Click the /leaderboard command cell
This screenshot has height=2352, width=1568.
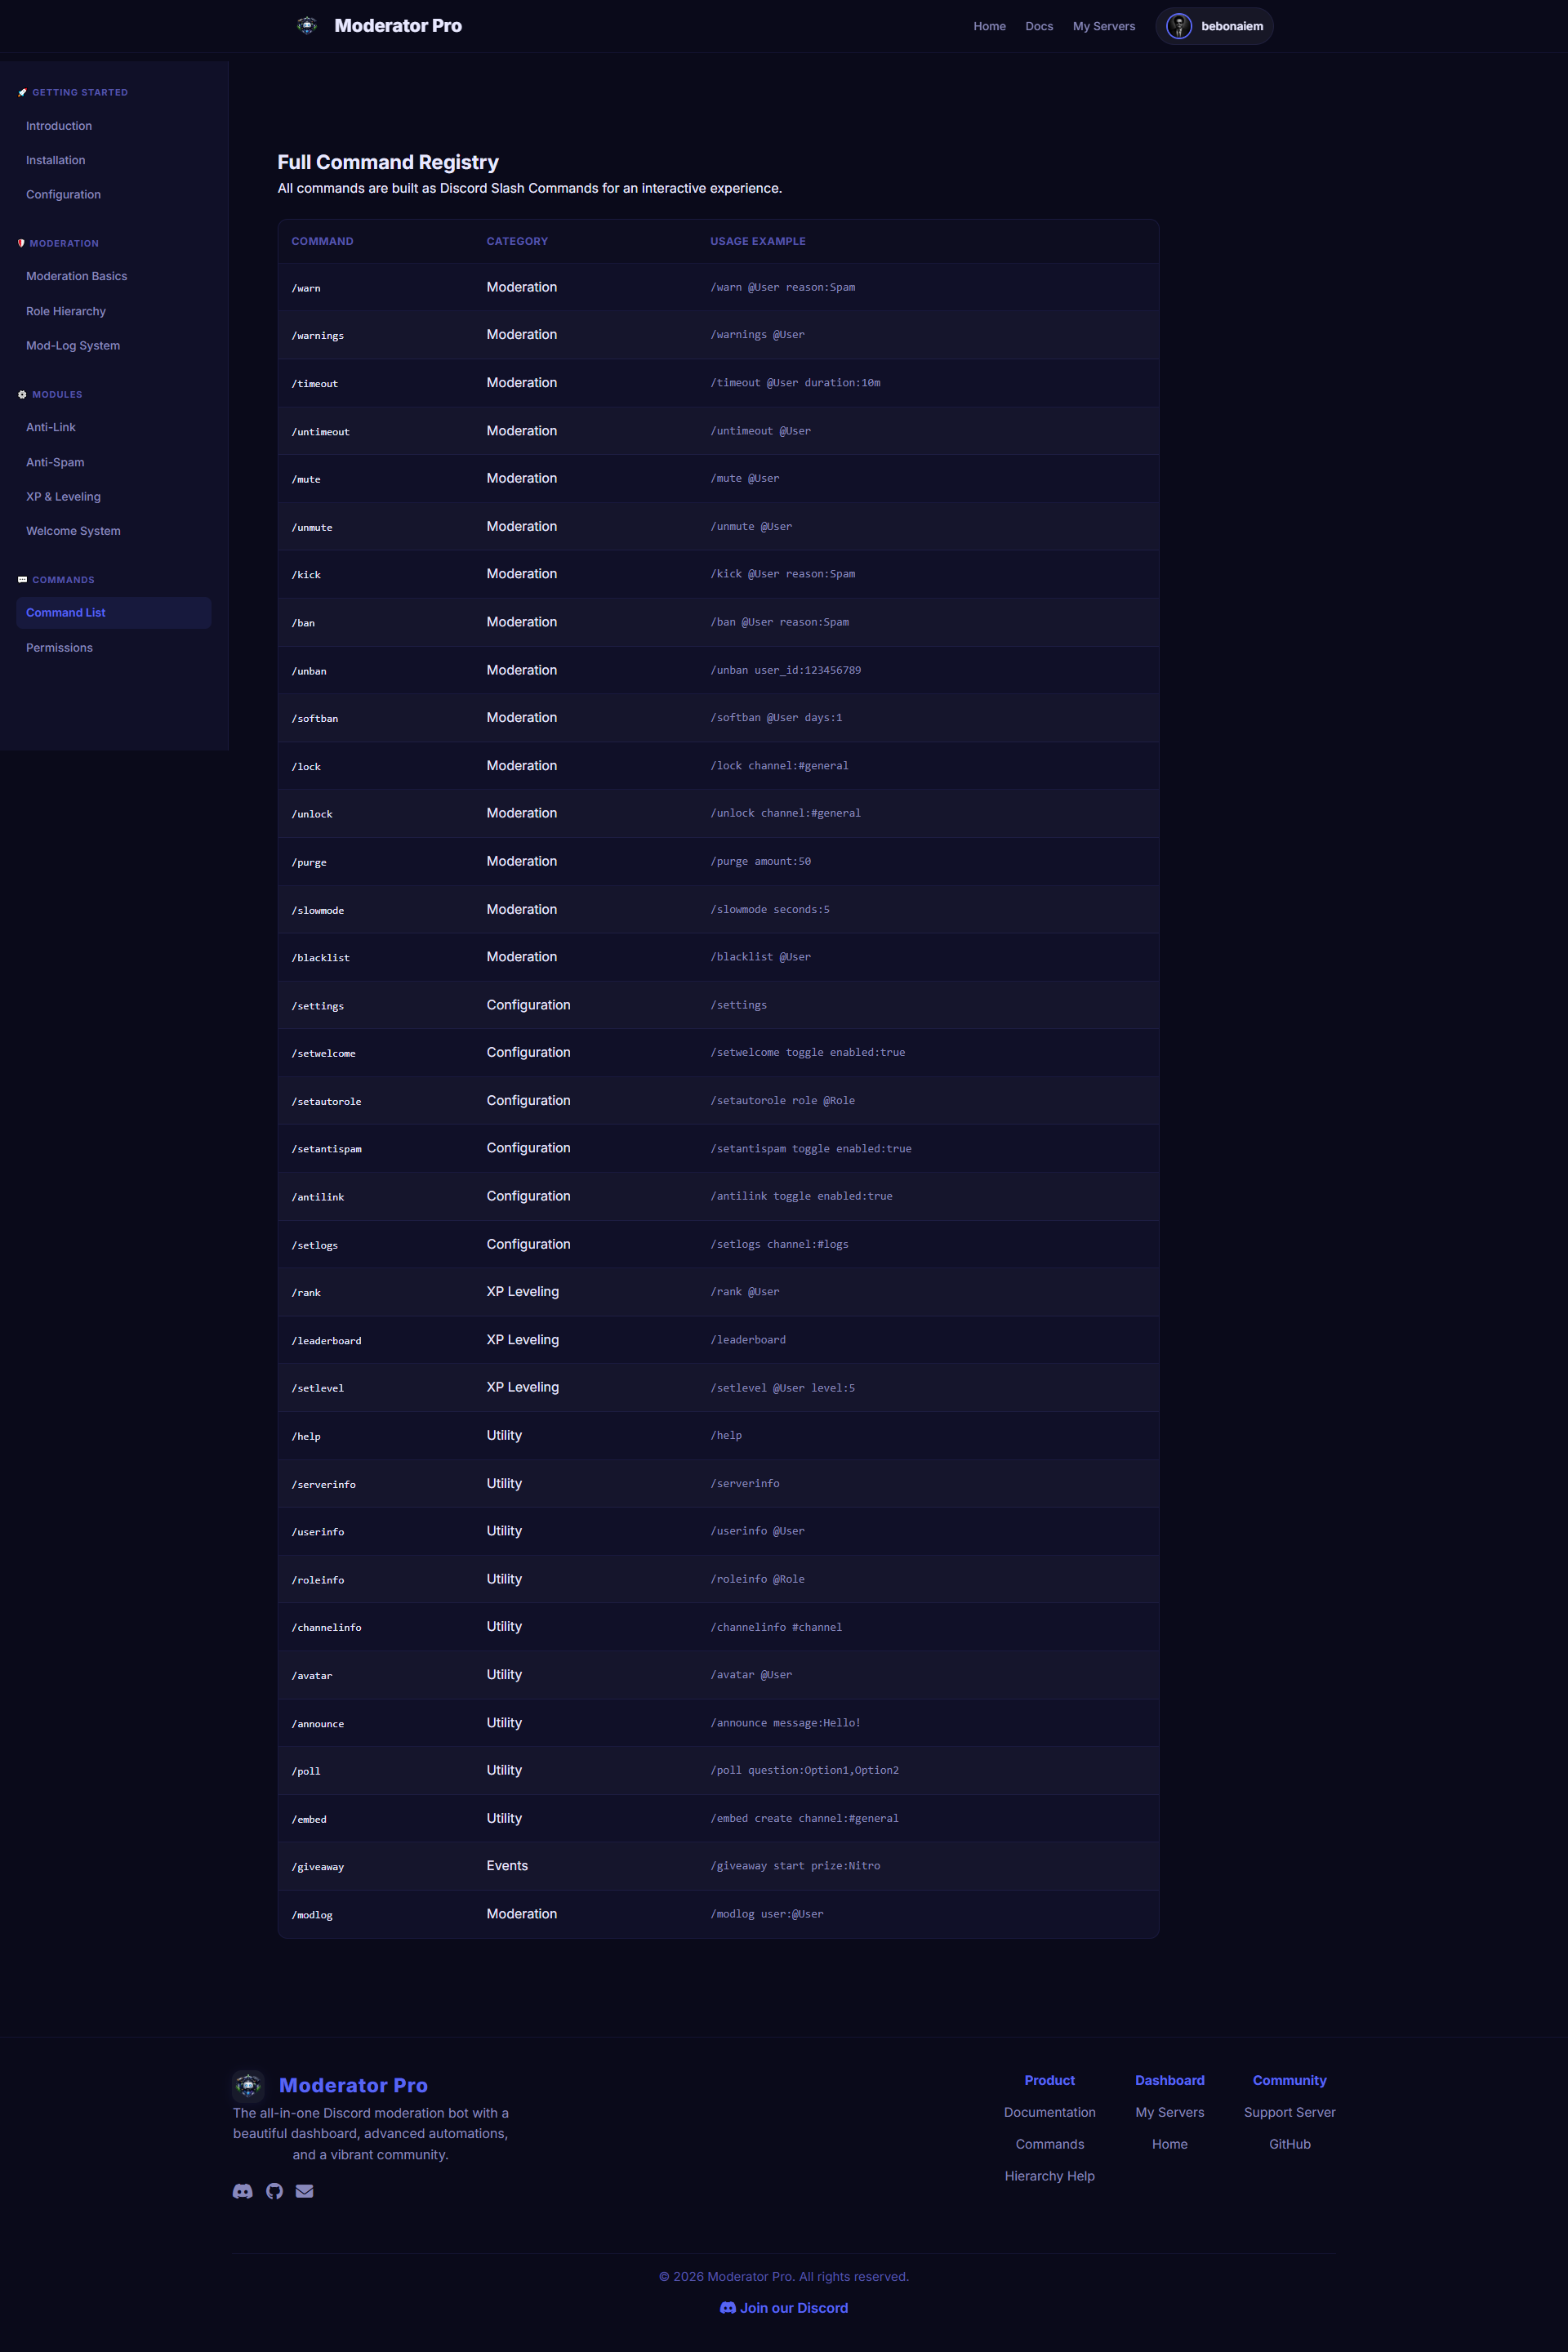[x=326, y=1341]
